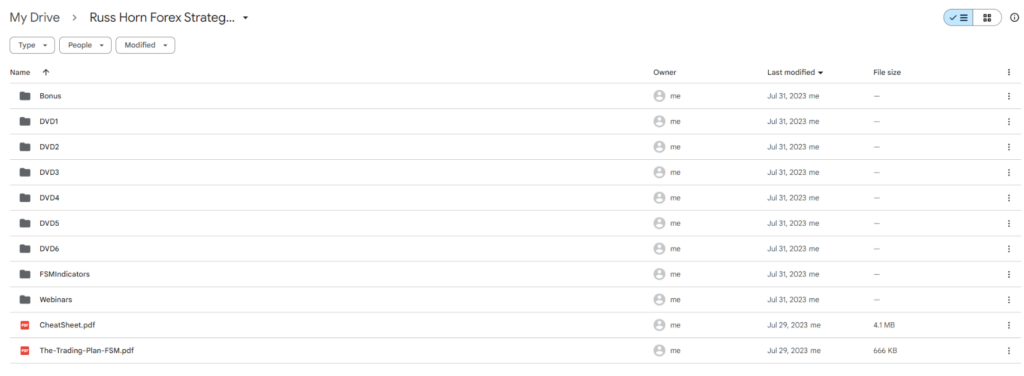1024x376 pixels.
Task: Open the Type filter dropdown
Action: click(x=32, y=46)
